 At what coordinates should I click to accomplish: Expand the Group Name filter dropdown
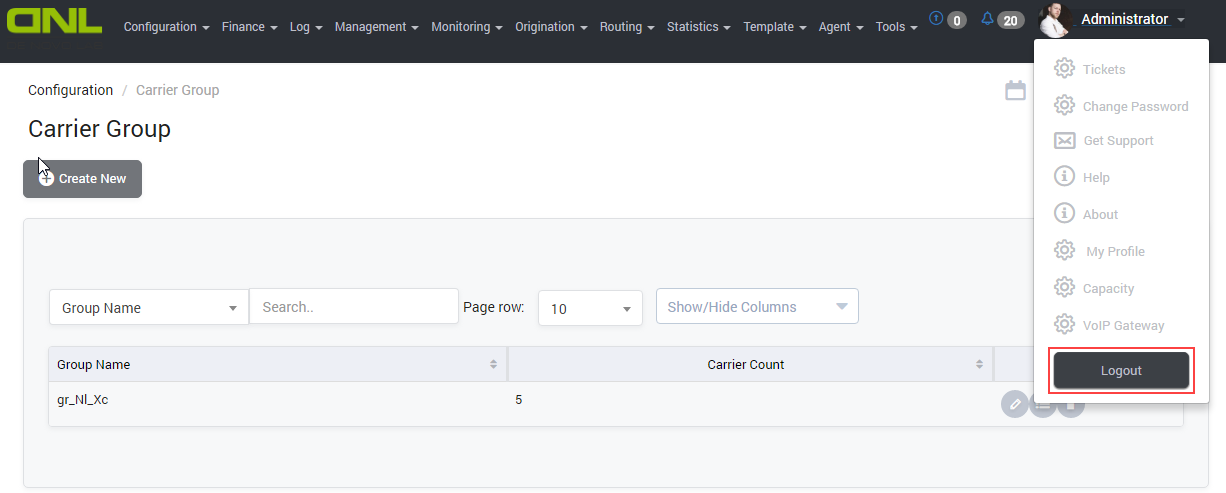[x=148, y=308]
